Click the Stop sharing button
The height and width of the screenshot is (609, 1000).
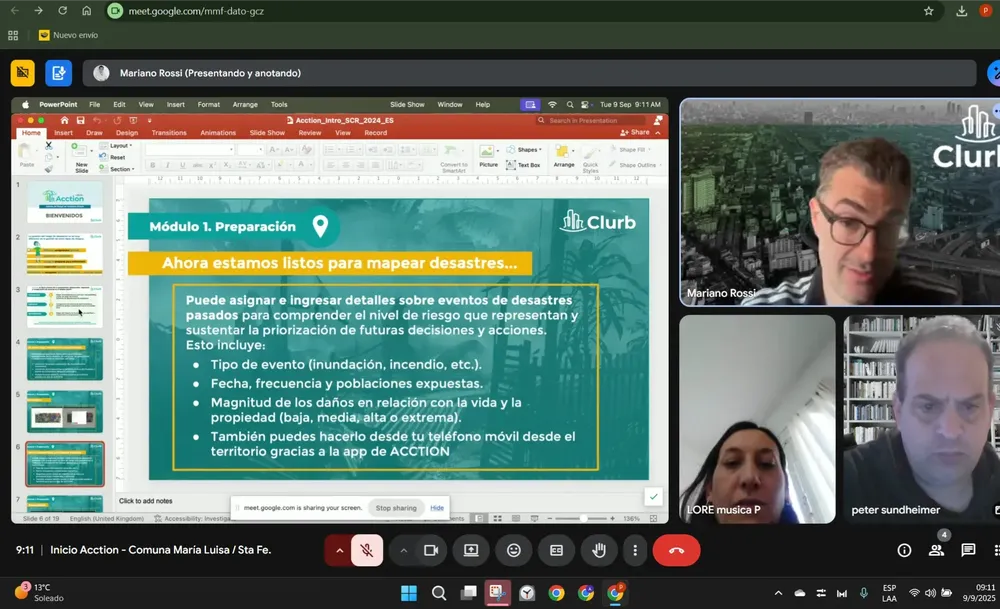[396, 508]
